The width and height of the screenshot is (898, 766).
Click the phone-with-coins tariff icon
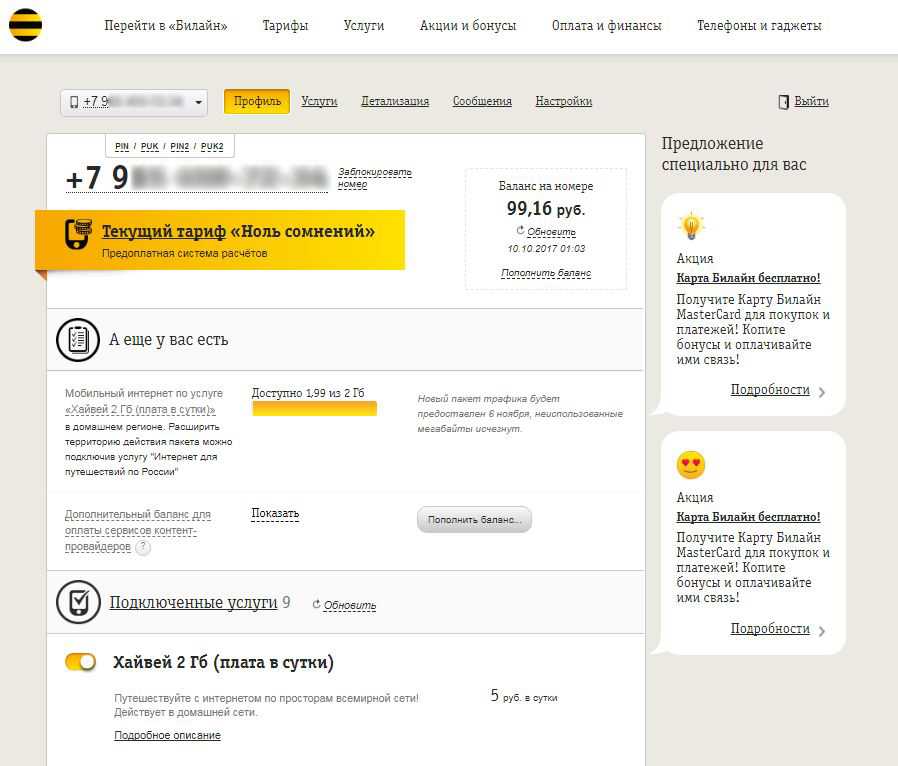[x=78, y=236]
